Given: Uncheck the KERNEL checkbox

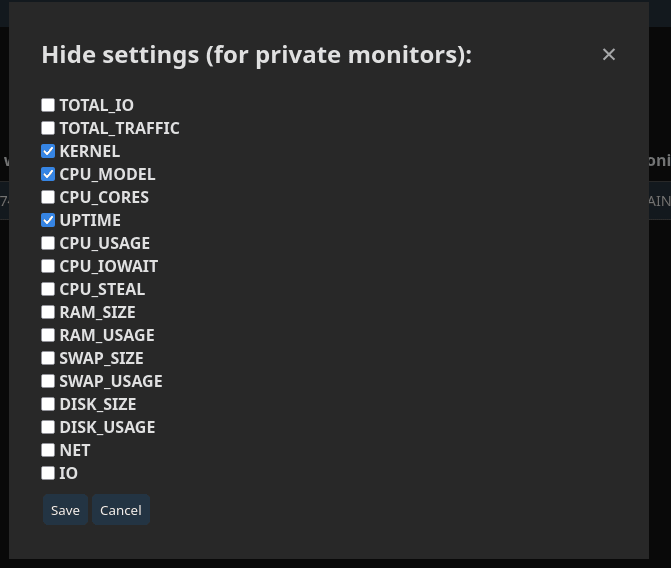Looking at the screenshot, I should (48, 151).
